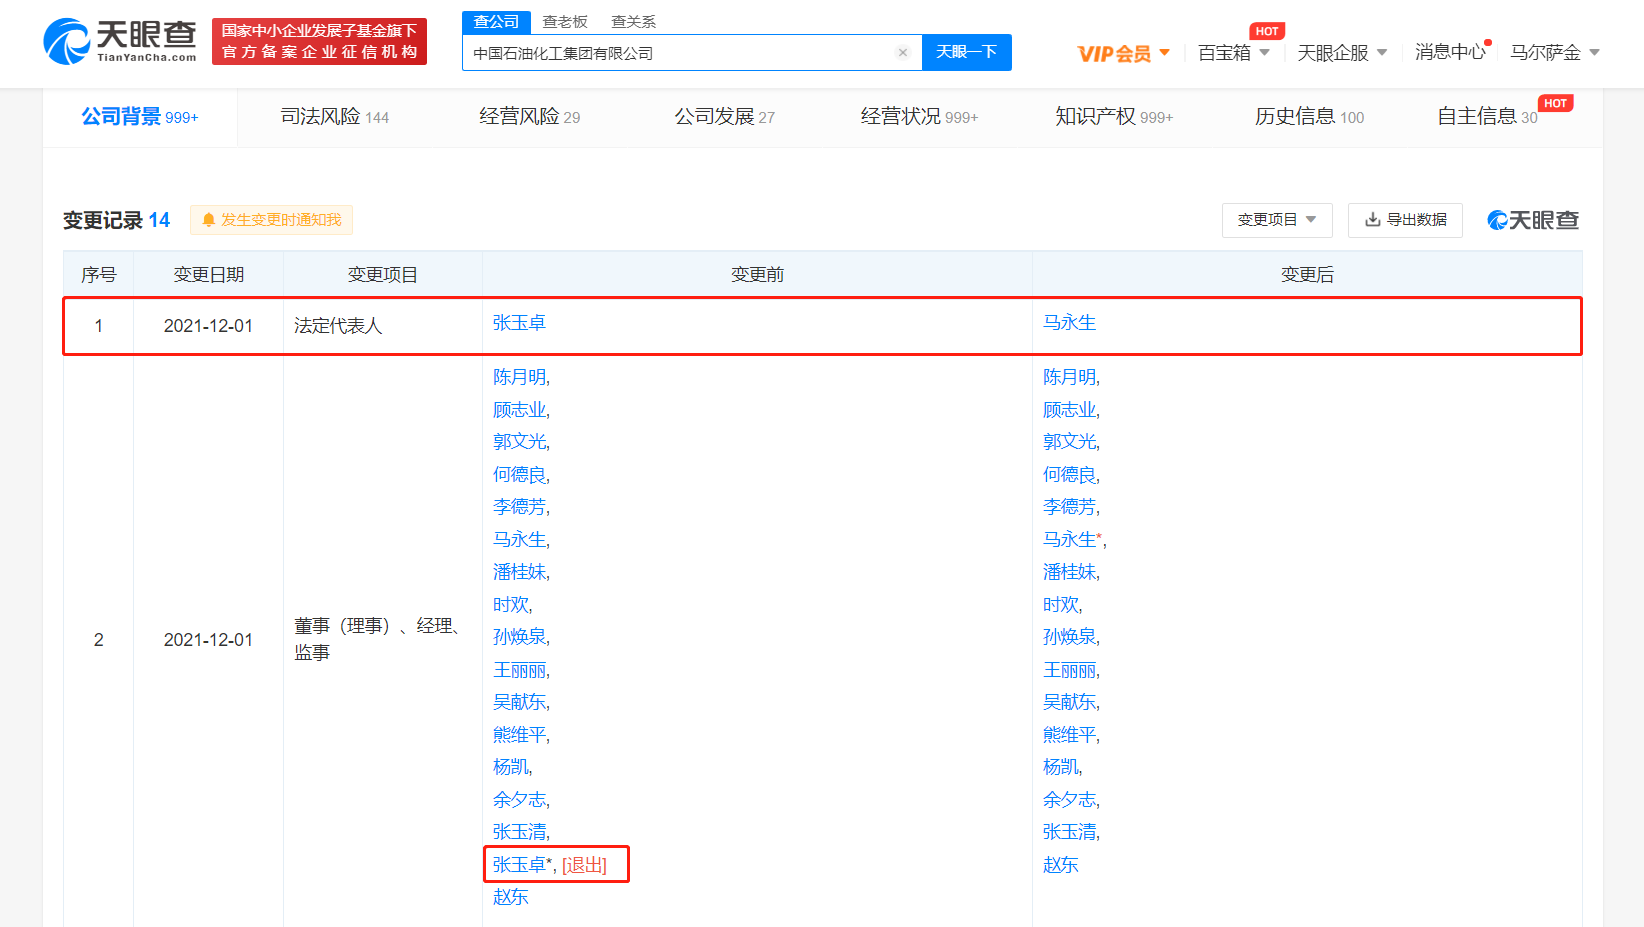Viewport: 1644px width, 927px height.
Task: Open 王丽丽 link in 变更后 column
Action: pyautogui.click(x=1070, y=670)
